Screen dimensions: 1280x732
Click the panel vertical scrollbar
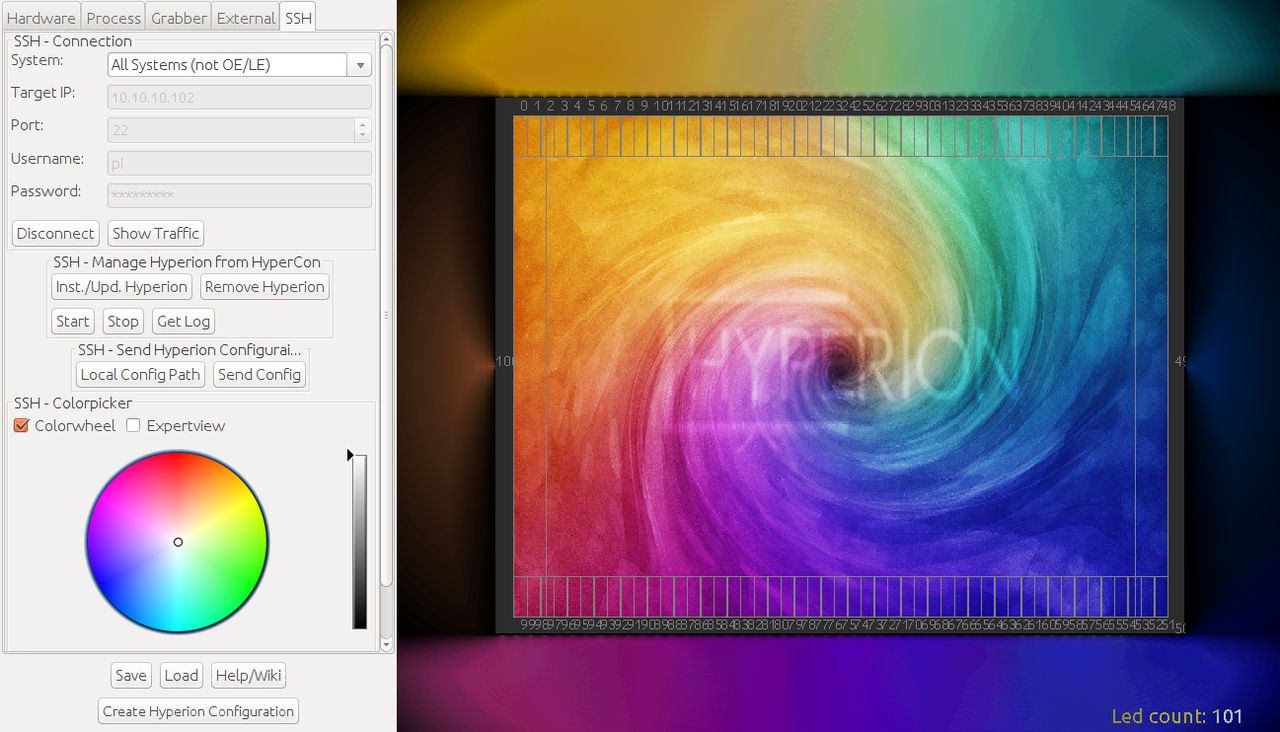point(387,317)
